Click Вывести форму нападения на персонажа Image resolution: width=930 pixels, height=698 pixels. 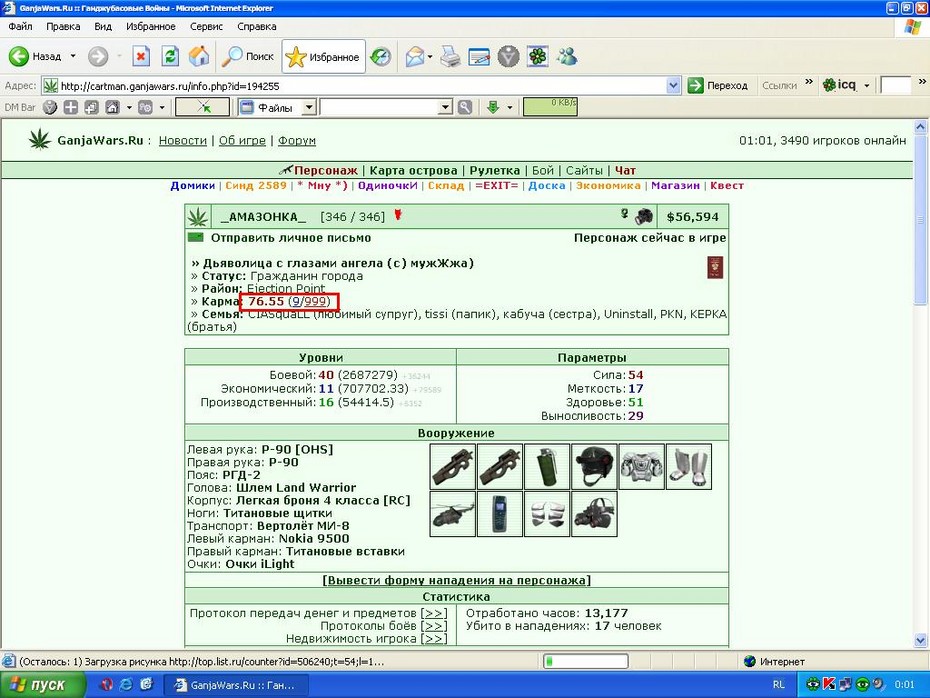coord(456,580)
